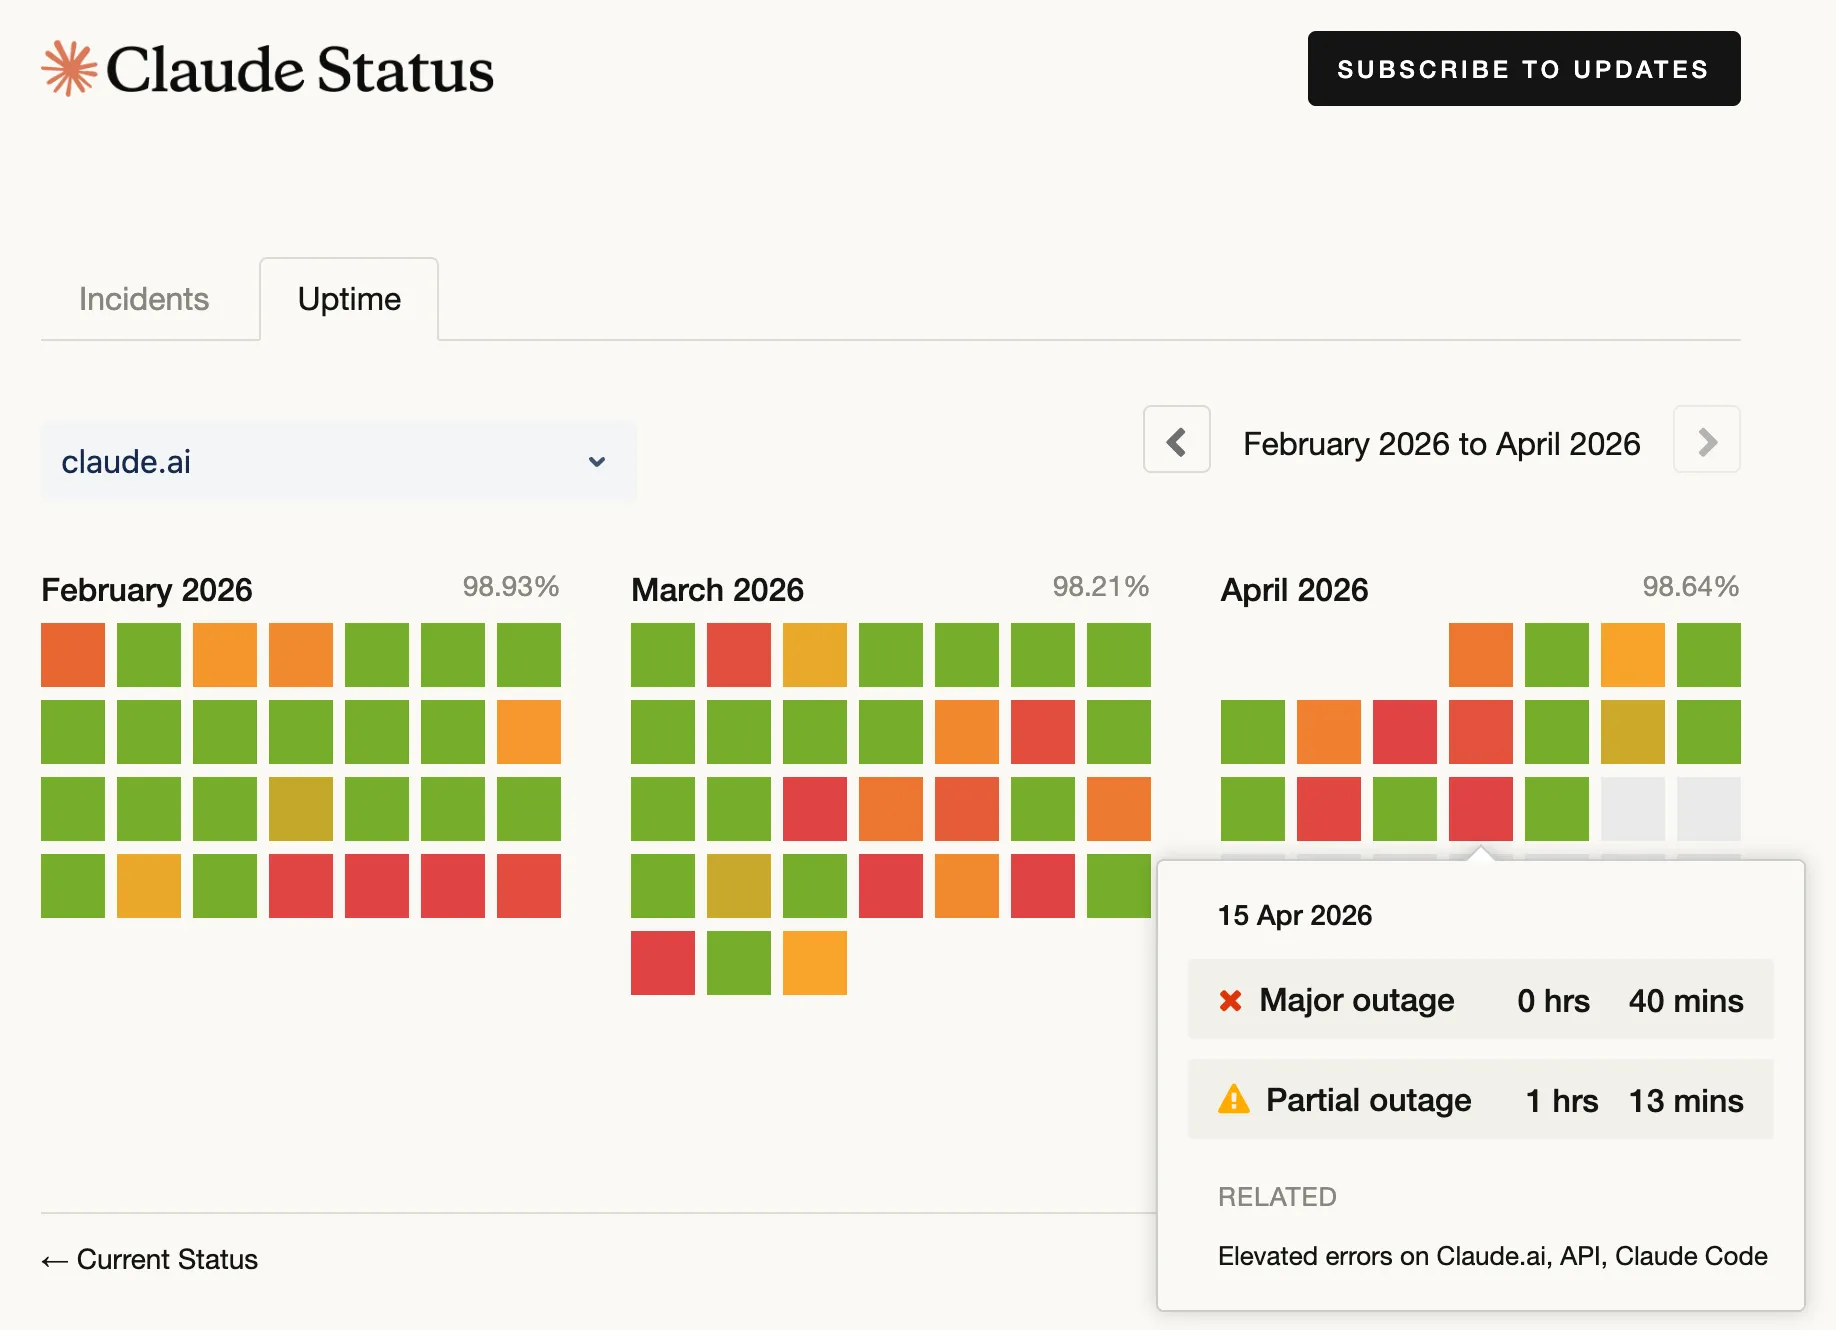Click the Subscribe to Updates button

(1522, 68)
